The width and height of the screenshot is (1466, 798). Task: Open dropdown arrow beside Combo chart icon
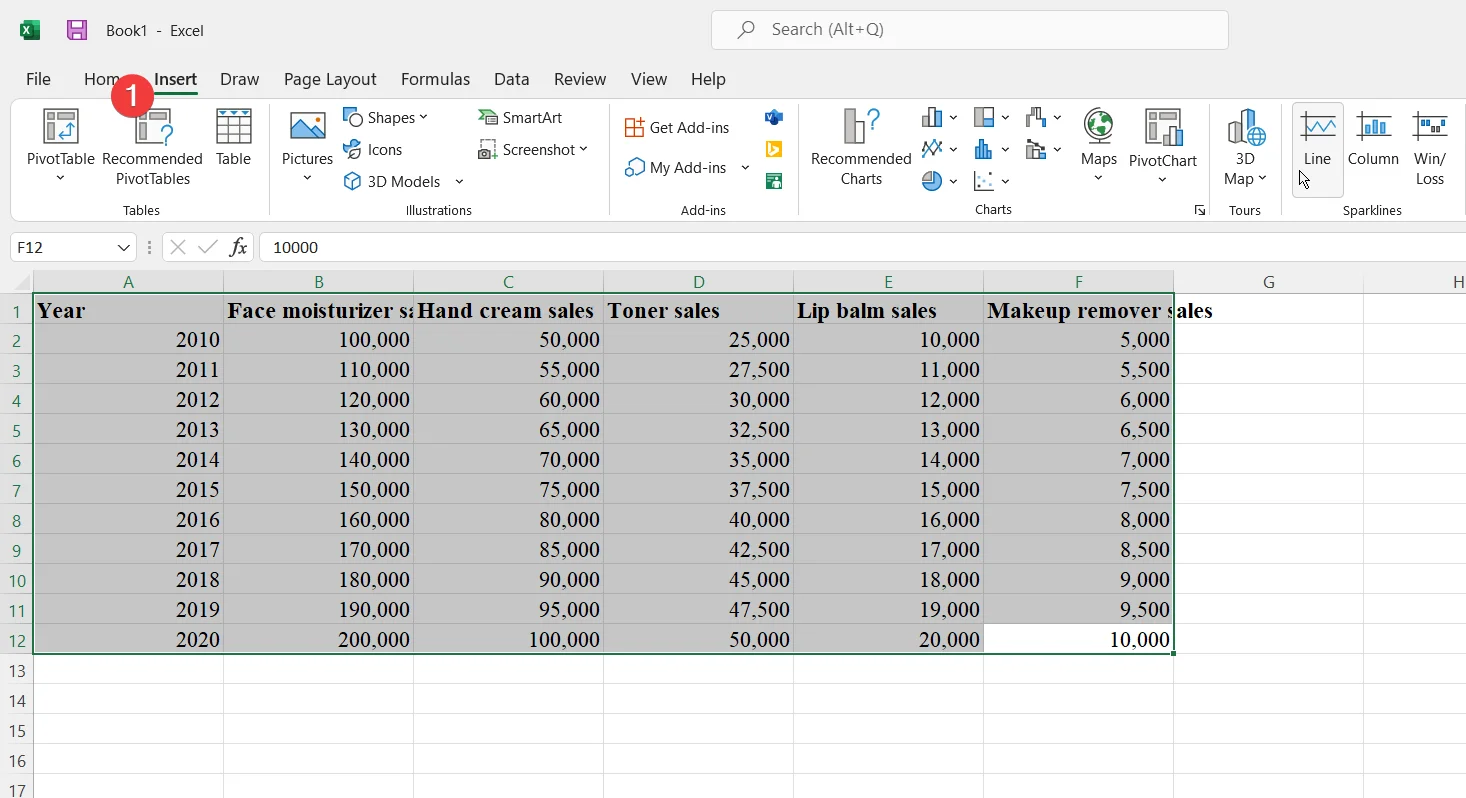[1057, 149]
